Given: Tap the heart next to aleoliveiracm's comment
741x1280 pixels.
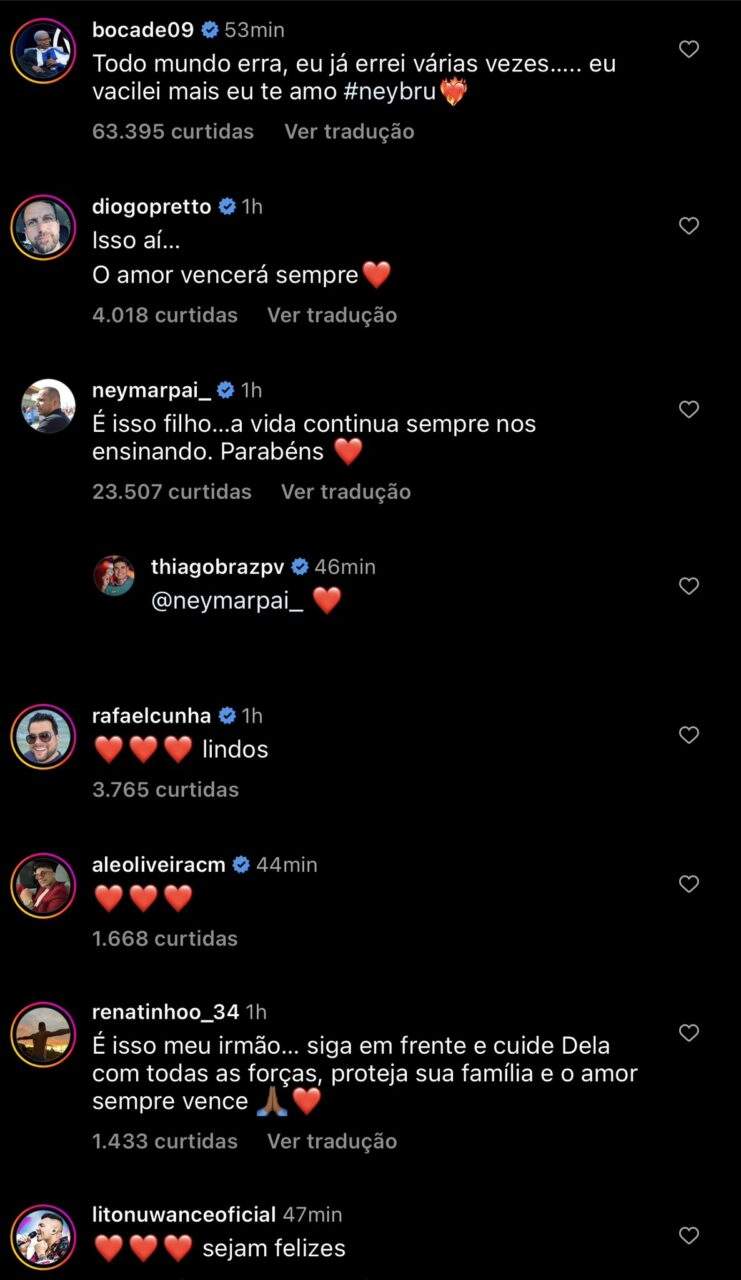Looking at the screenshot, I should click(689, 884).
